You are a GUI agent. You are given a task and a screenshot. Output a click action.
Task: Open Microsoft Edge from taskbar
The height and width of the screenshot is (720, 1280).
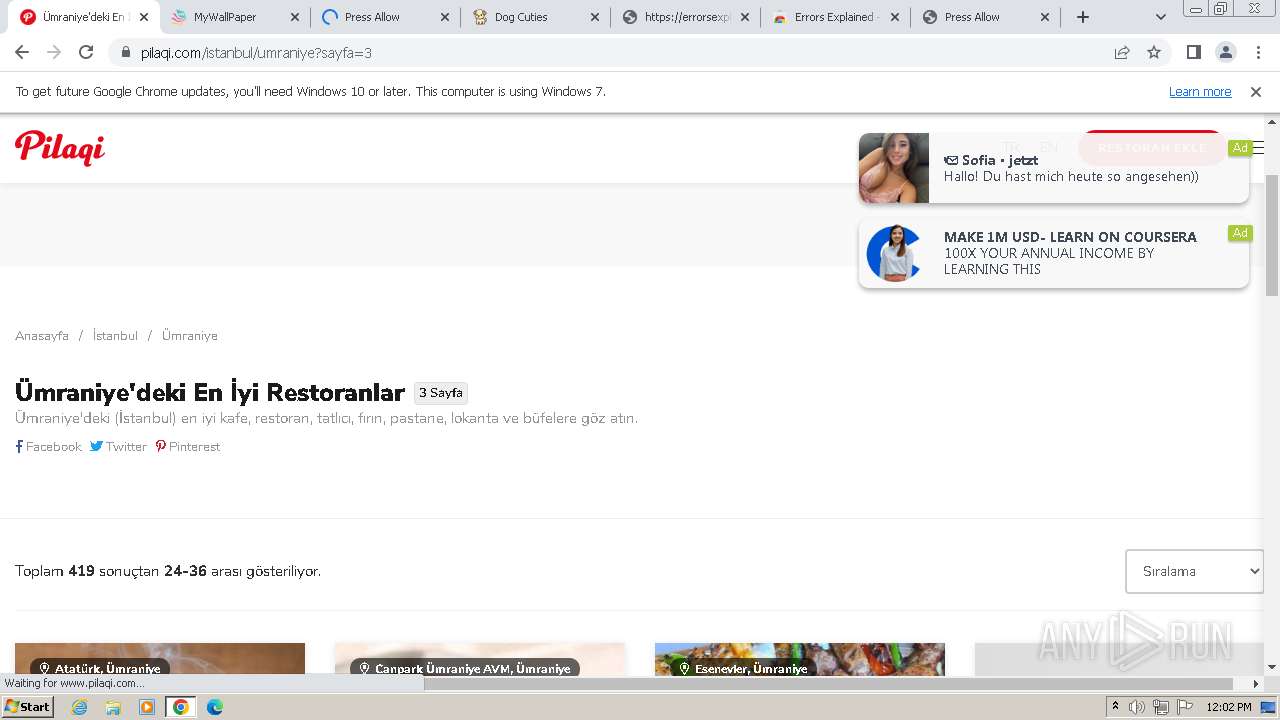pyautogui.click(x=215, y=707)
